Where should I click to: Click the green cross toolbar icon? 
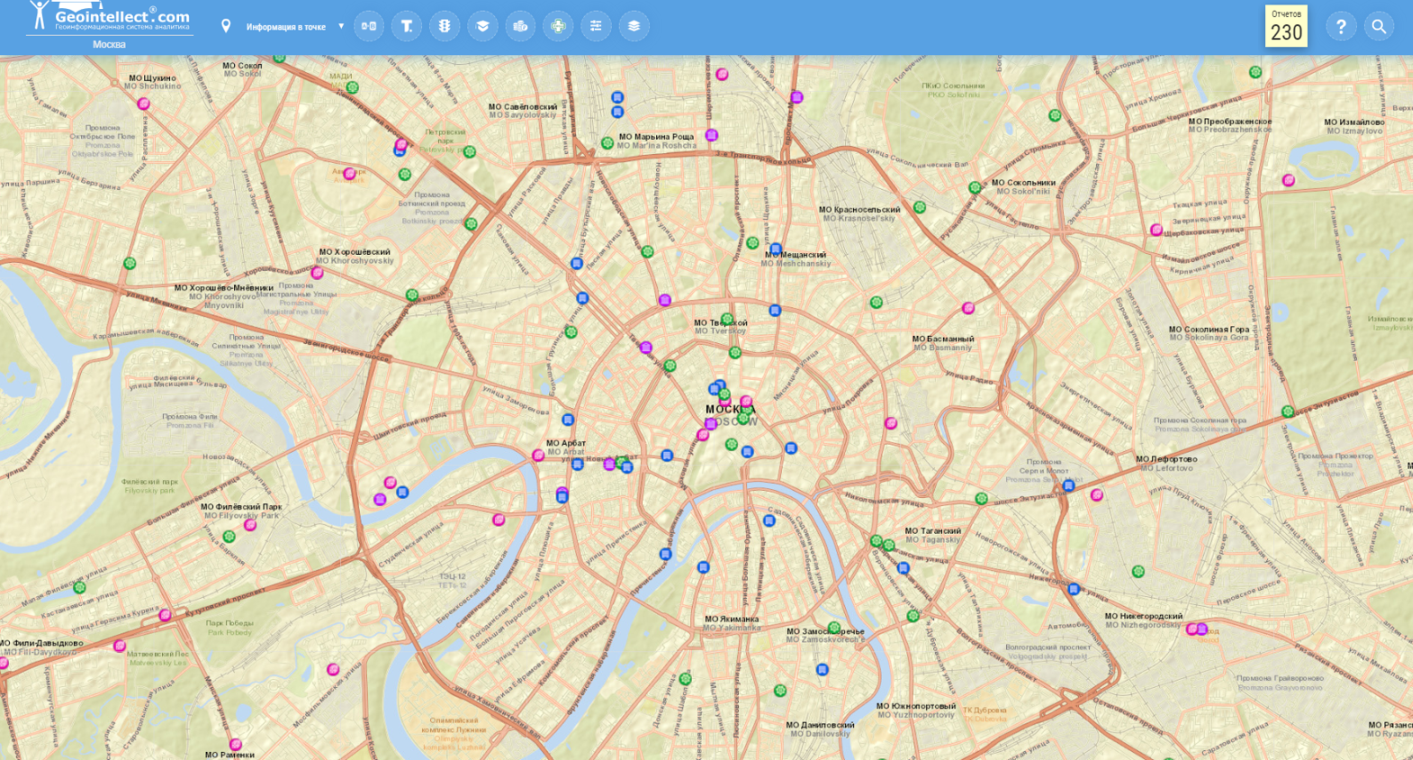coord(558,26)
